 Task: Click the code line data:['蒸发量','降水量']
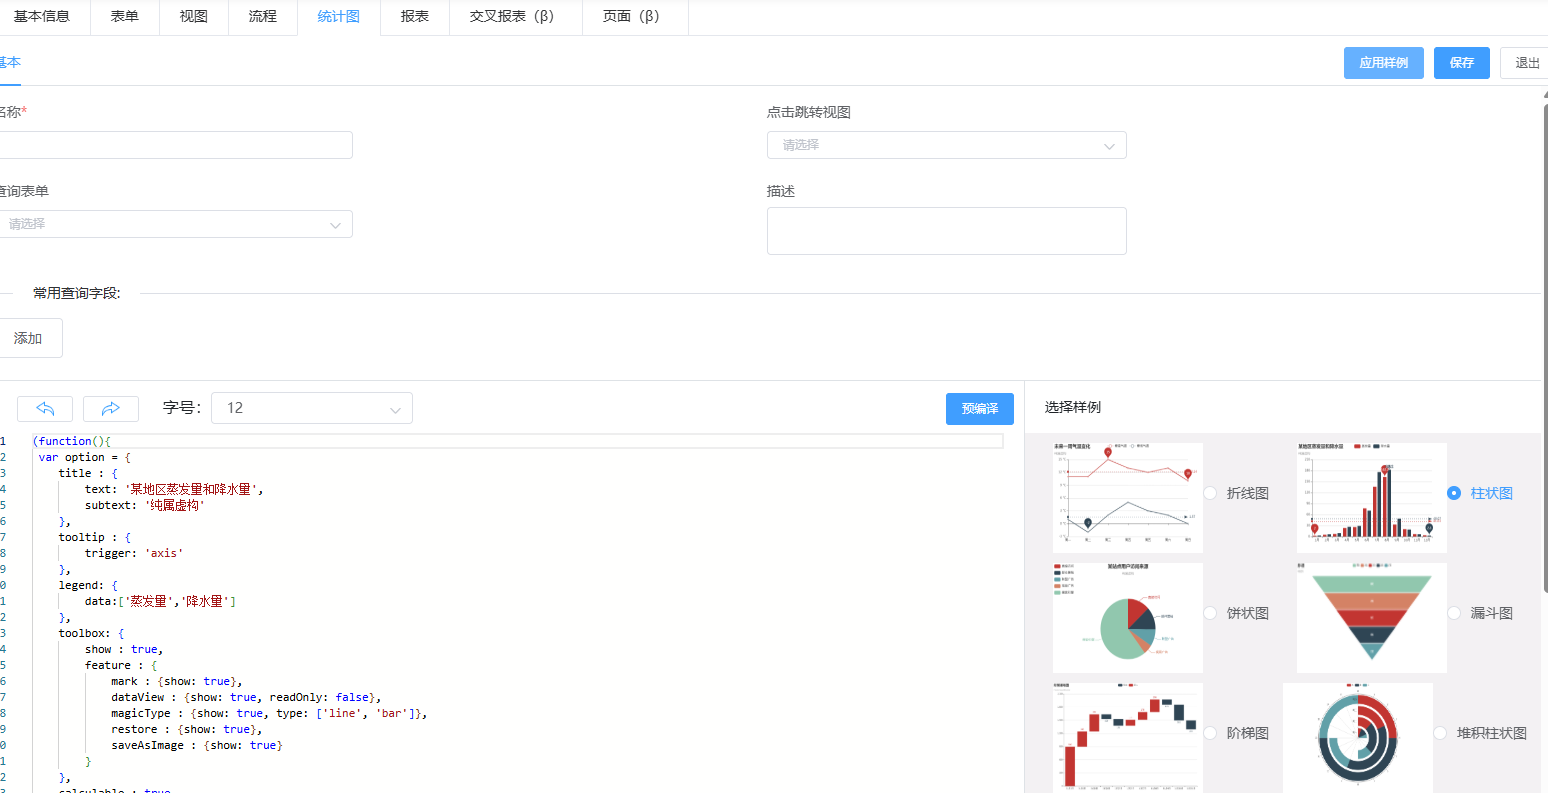pyautogui.click(x=161, y=601)
